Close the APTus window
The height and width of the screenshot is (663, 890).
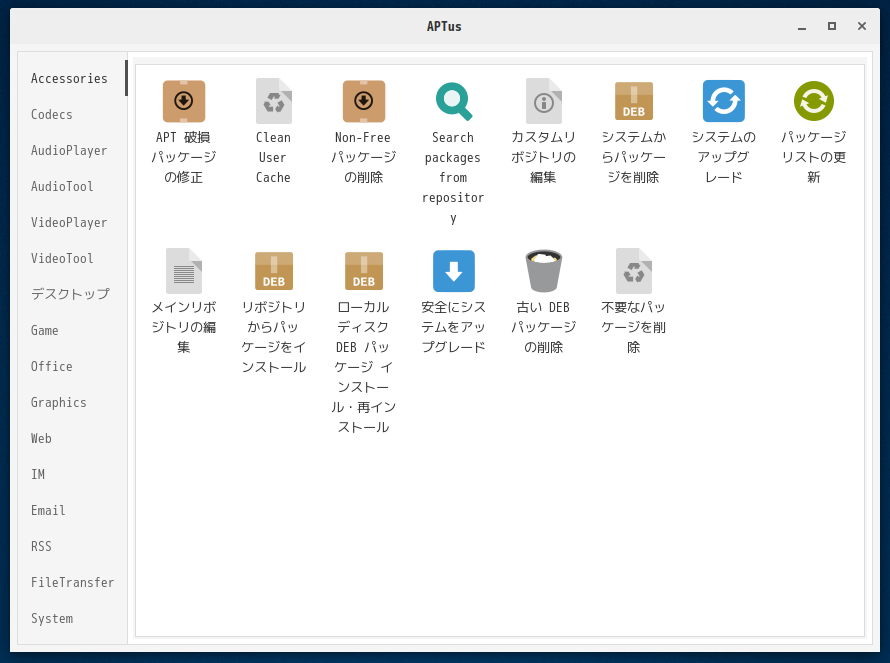[862, 26]
